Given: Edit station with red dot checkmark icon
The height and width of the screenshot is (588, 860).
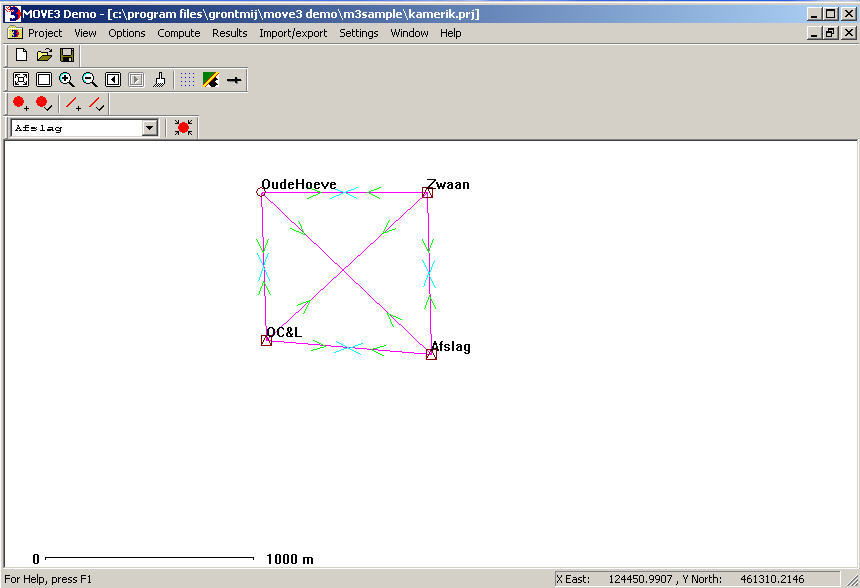Looking at the screenshot, I should pos(44,104).
